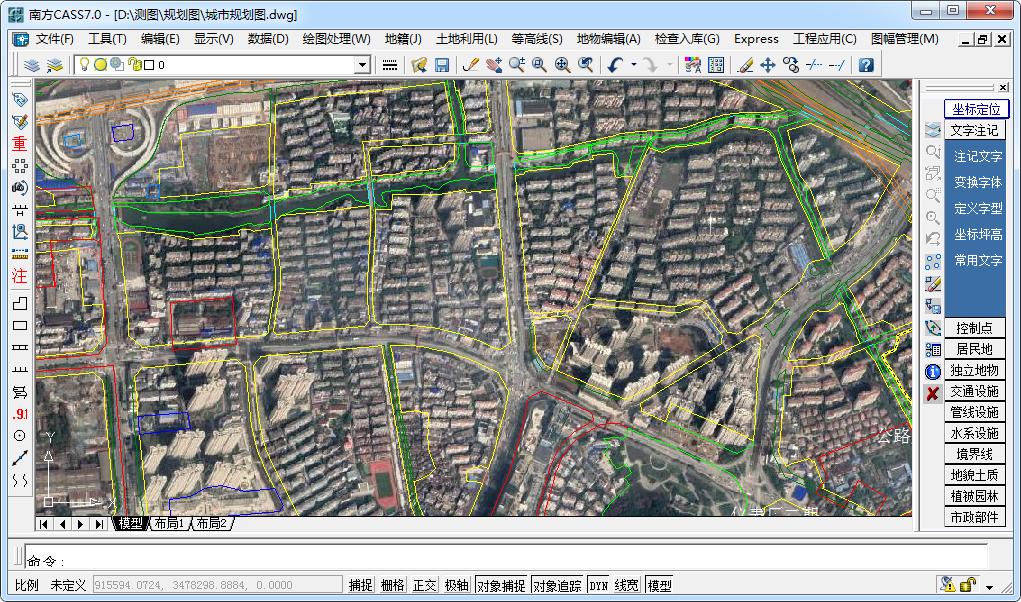Click the undo arrow icon
1021x602 pixels.
(x=614, y=65)
